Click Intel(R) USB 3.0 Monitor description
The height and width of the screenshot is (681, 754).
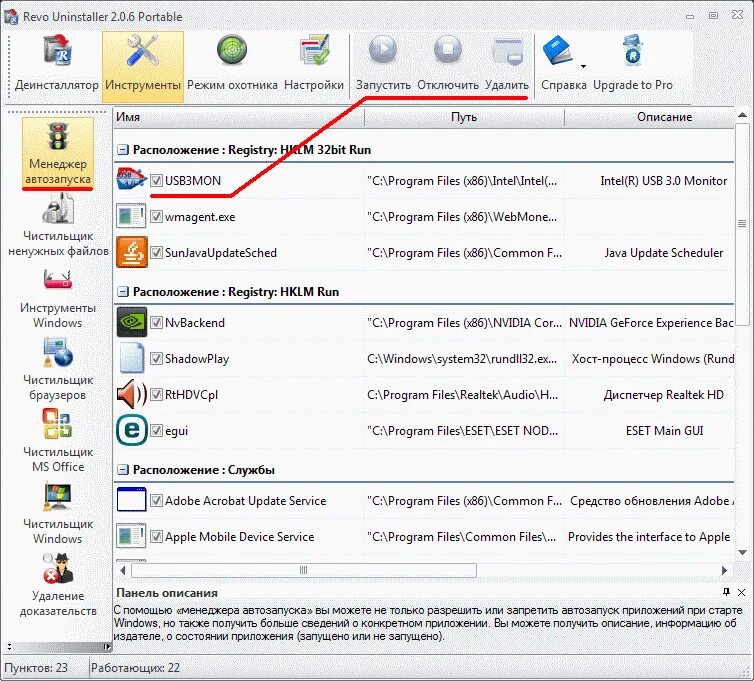[664, 180]
